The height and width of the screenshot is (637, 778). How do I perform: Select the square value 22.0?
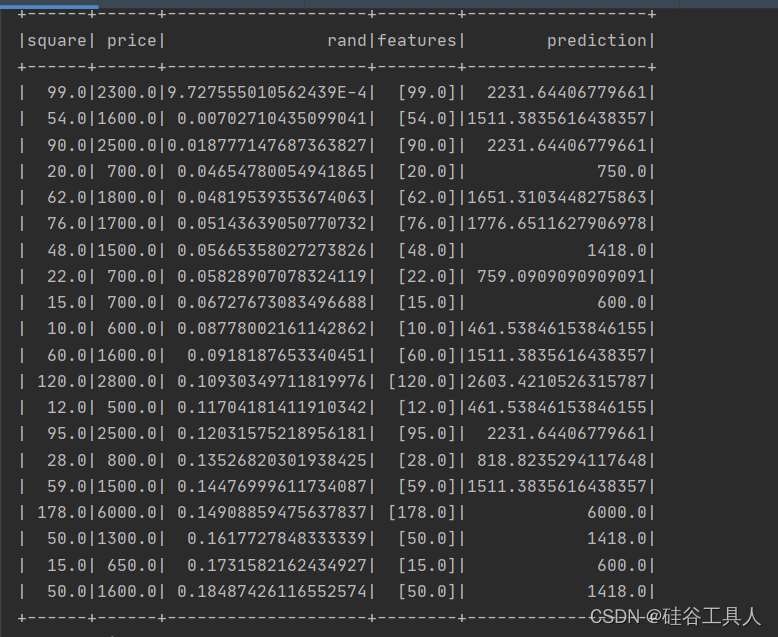coord(67,276)
